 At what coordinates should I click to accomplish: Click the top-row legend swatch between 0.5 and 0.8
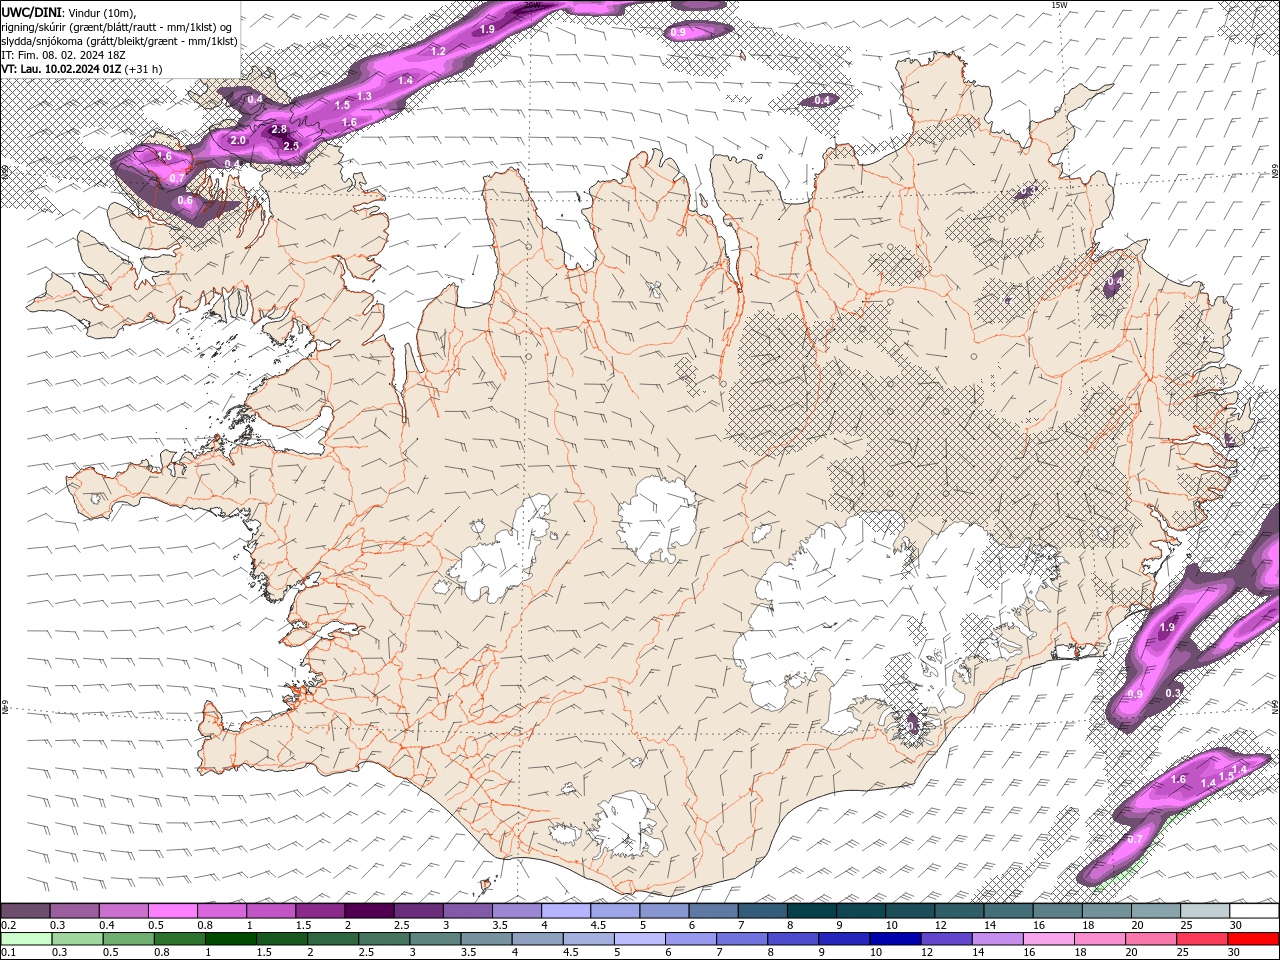[173, 911]
